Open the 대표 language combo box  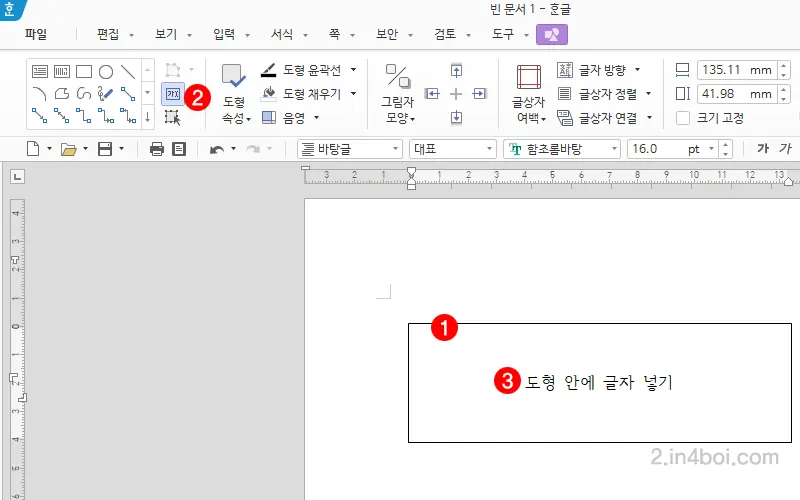tap(453, 149)
